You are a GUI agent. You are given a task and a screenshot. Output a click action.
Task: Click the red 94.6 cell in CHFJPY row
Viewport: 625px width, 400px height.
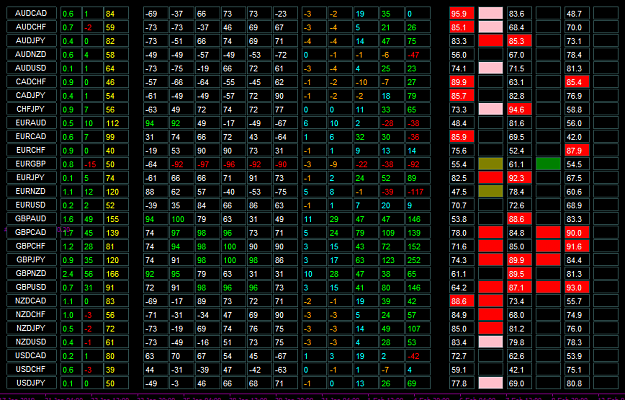(519, 109)
